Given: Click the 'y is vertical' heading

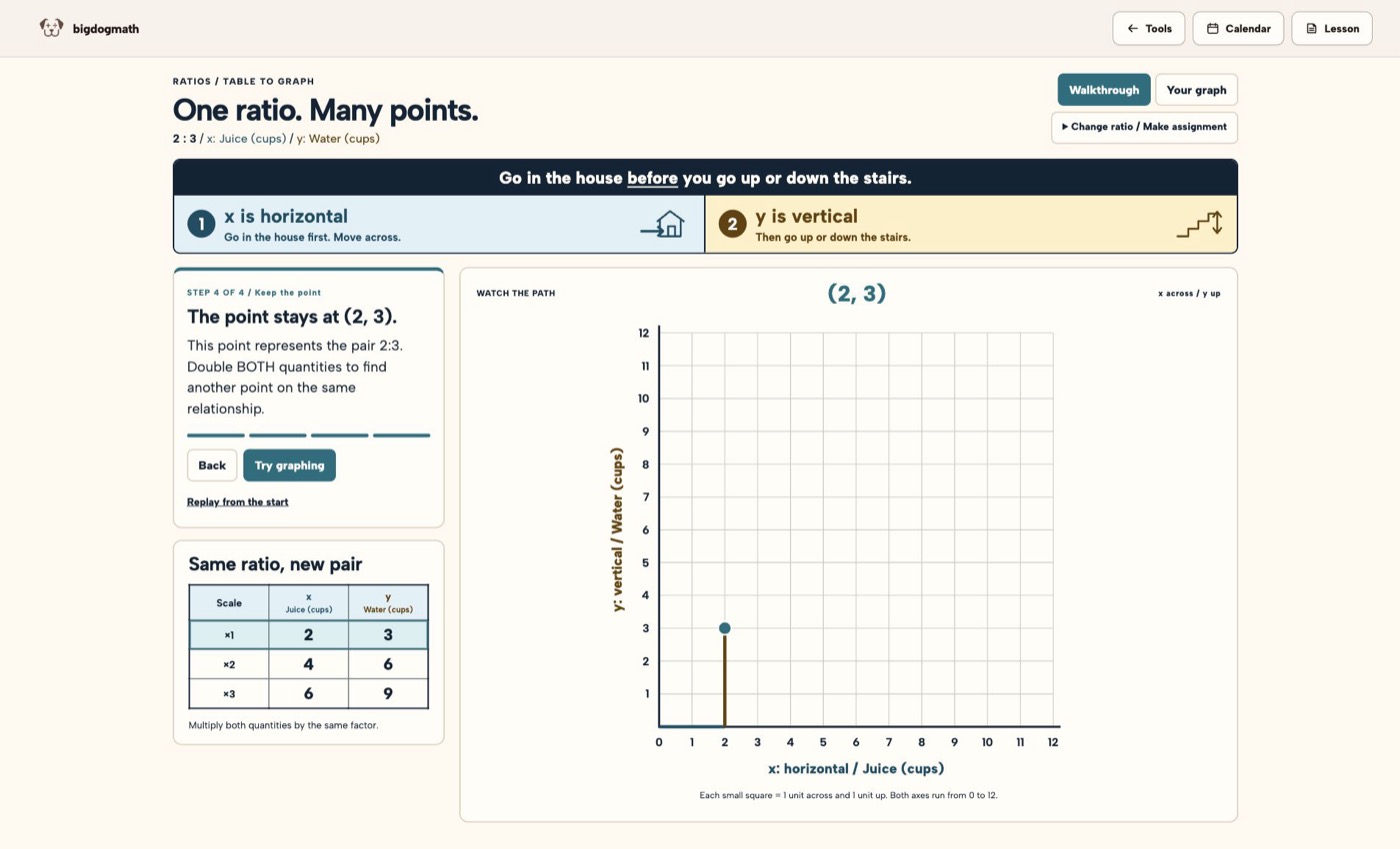Looking at the screenshot, I should tap(806, 216).
